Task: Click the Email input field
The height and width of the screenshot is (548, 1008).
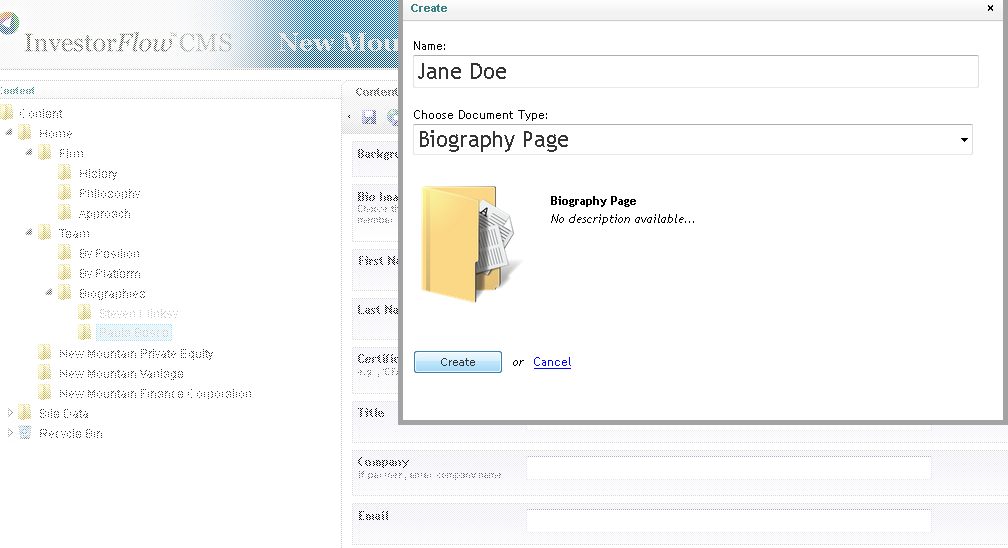Action: pyautogui.click(x=728, y=520)
